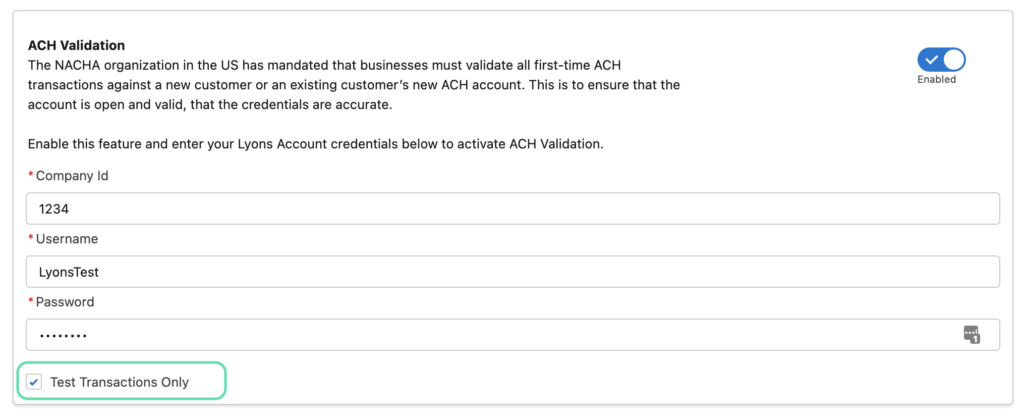Focus the Company Id input field
Viewport: 1024px width, 418px height.
[x=513, y=208]
